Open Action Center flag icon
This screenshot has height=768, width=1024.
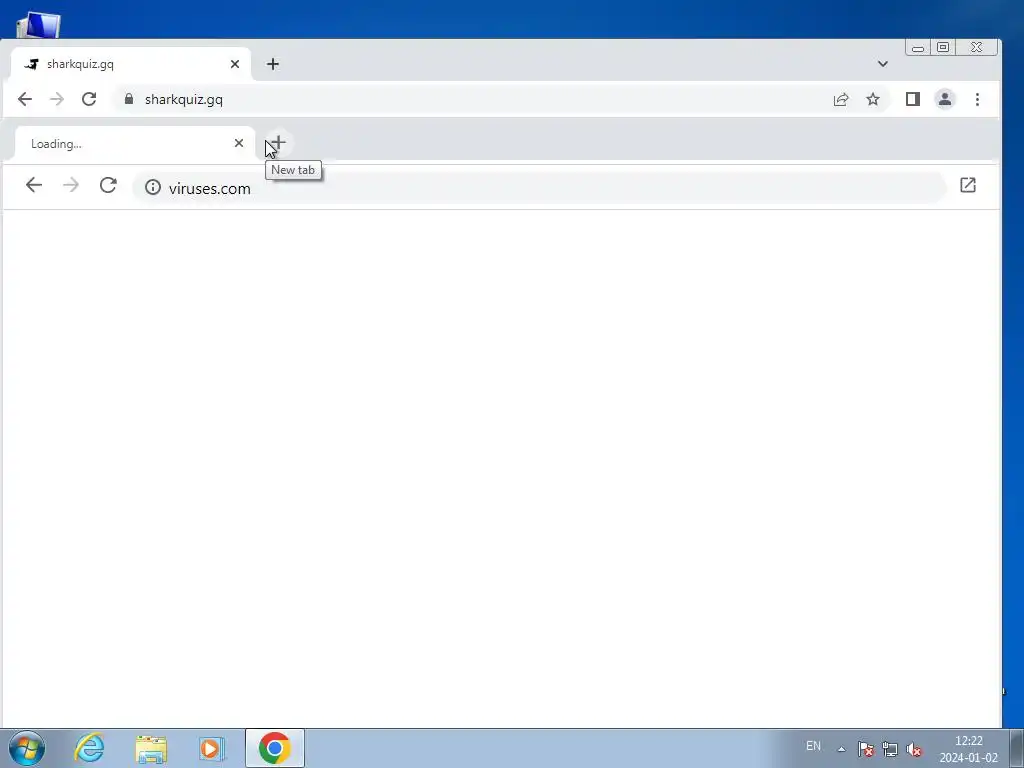(866, 749)
